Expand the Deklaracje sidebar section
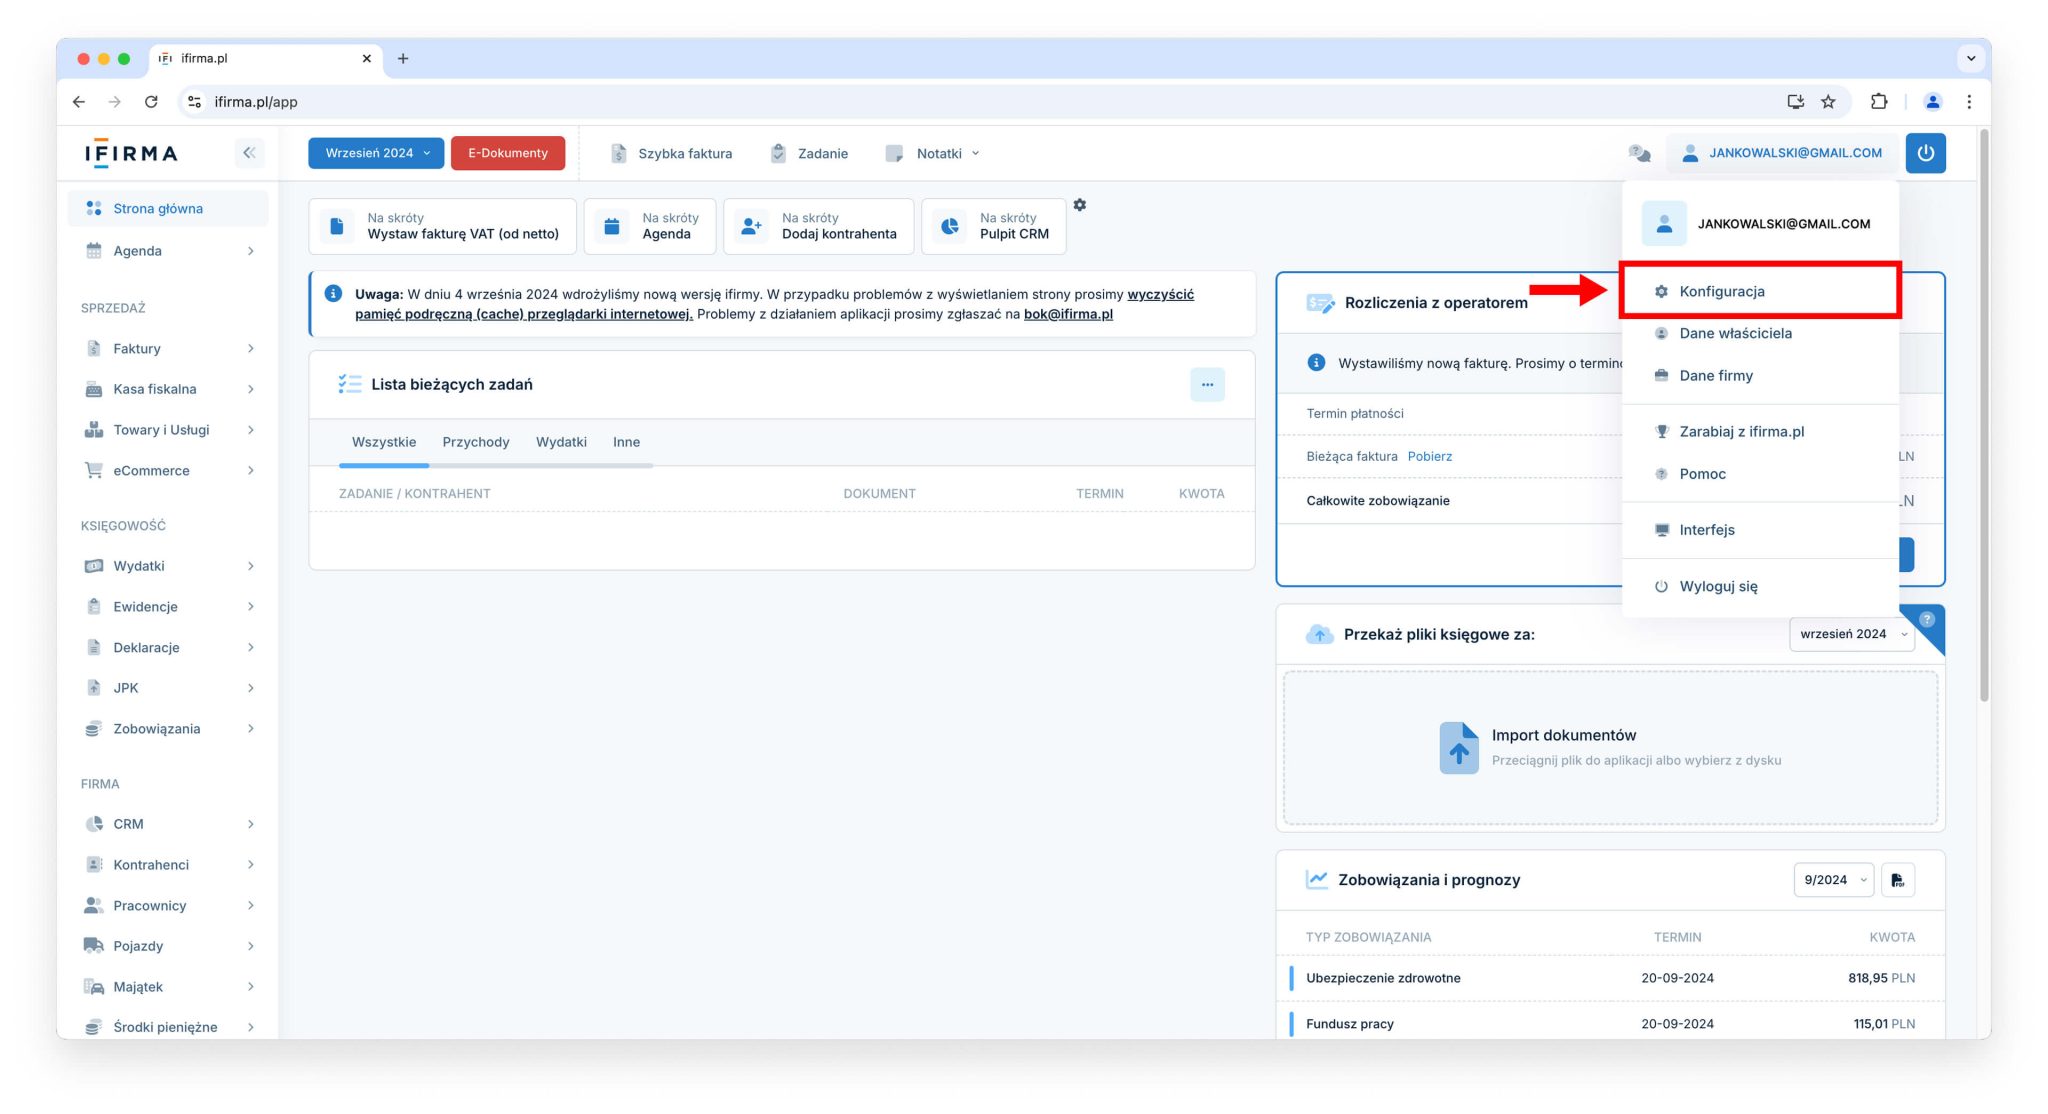Image resolution: width=2048 pixels, height=1114 pixels. point(169,647)
